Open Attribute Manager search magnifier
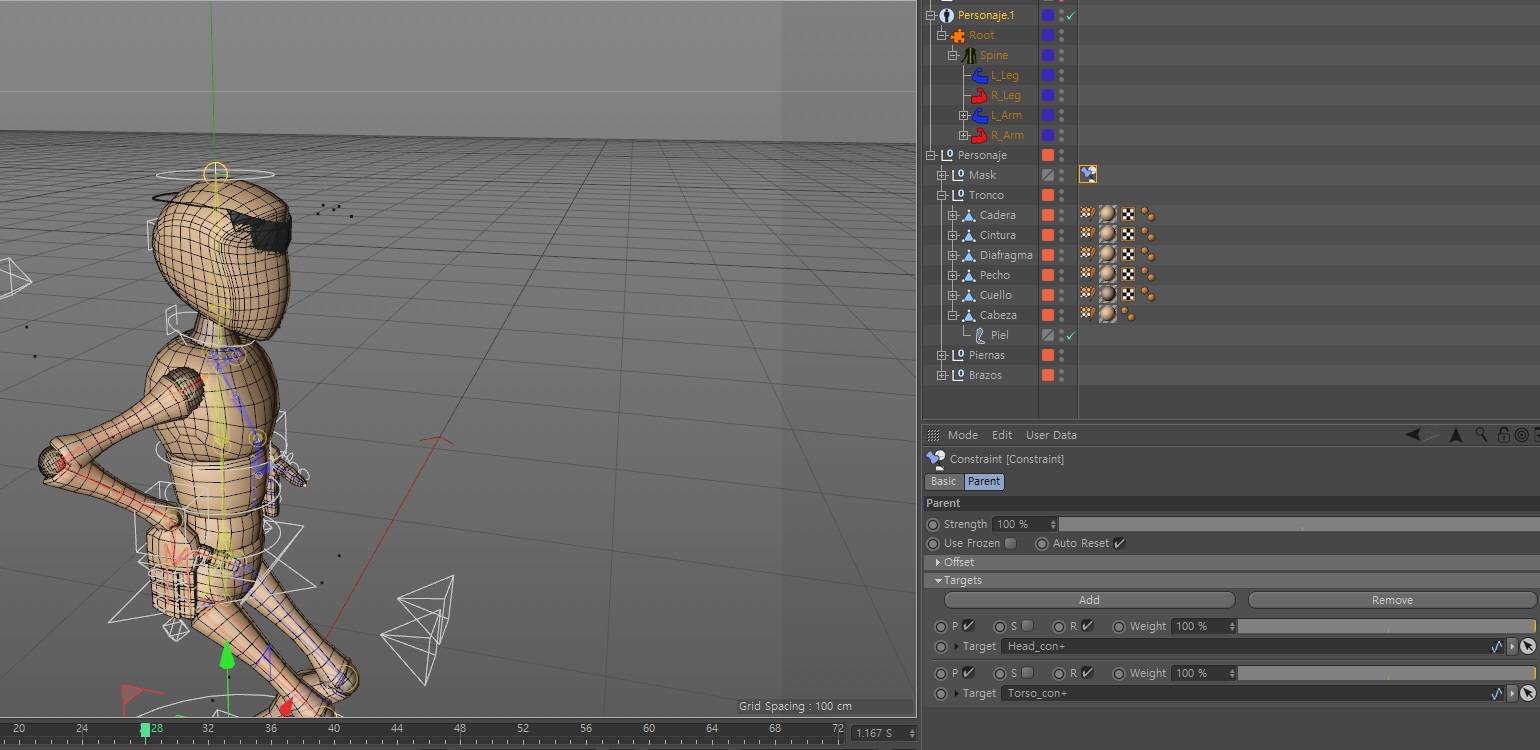 pos(1481,434)
